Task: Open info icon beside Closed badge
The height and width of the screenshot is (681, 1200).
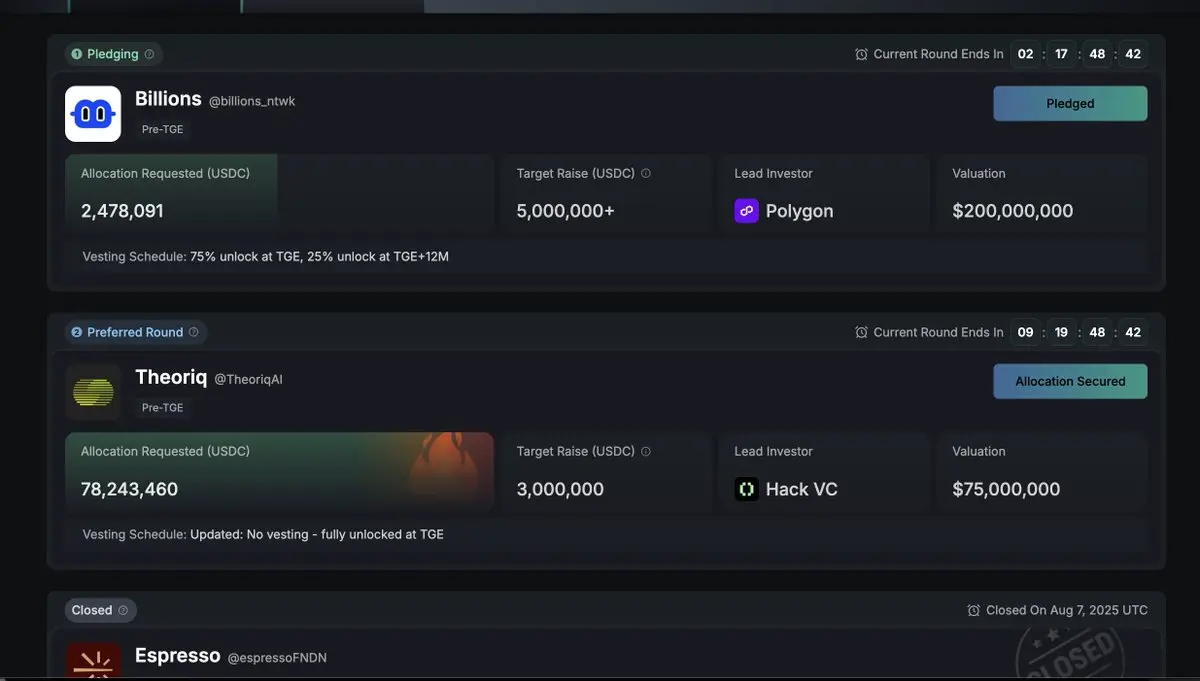Action: click(x=123, y=610)
